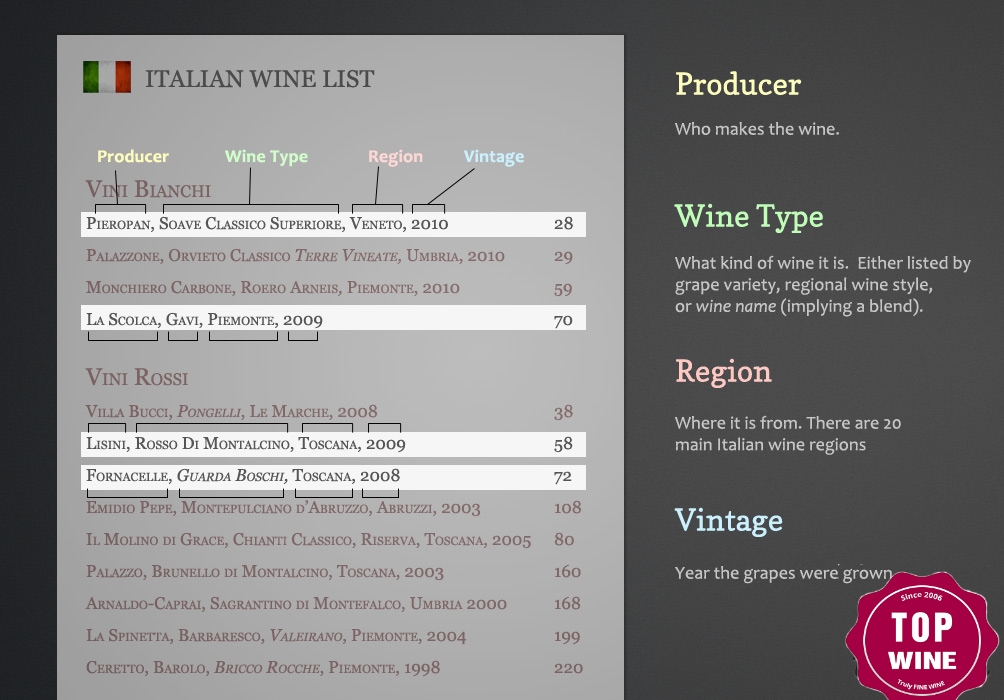Click the Italian Wine List title

click(259, 79)
